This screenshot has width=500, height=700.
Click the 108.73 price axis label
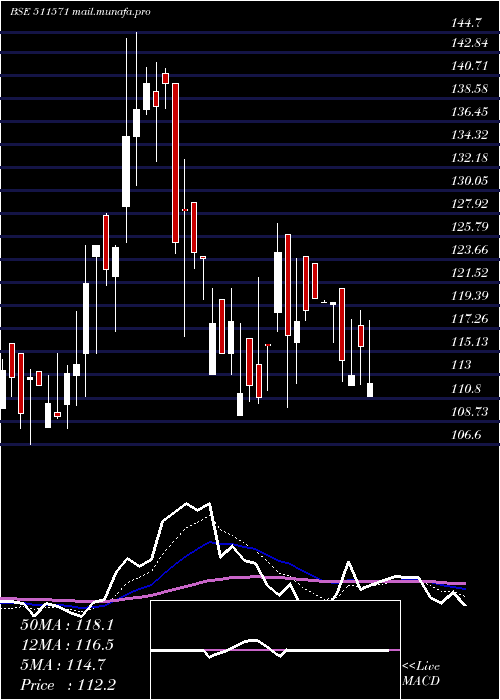[469, 411]
